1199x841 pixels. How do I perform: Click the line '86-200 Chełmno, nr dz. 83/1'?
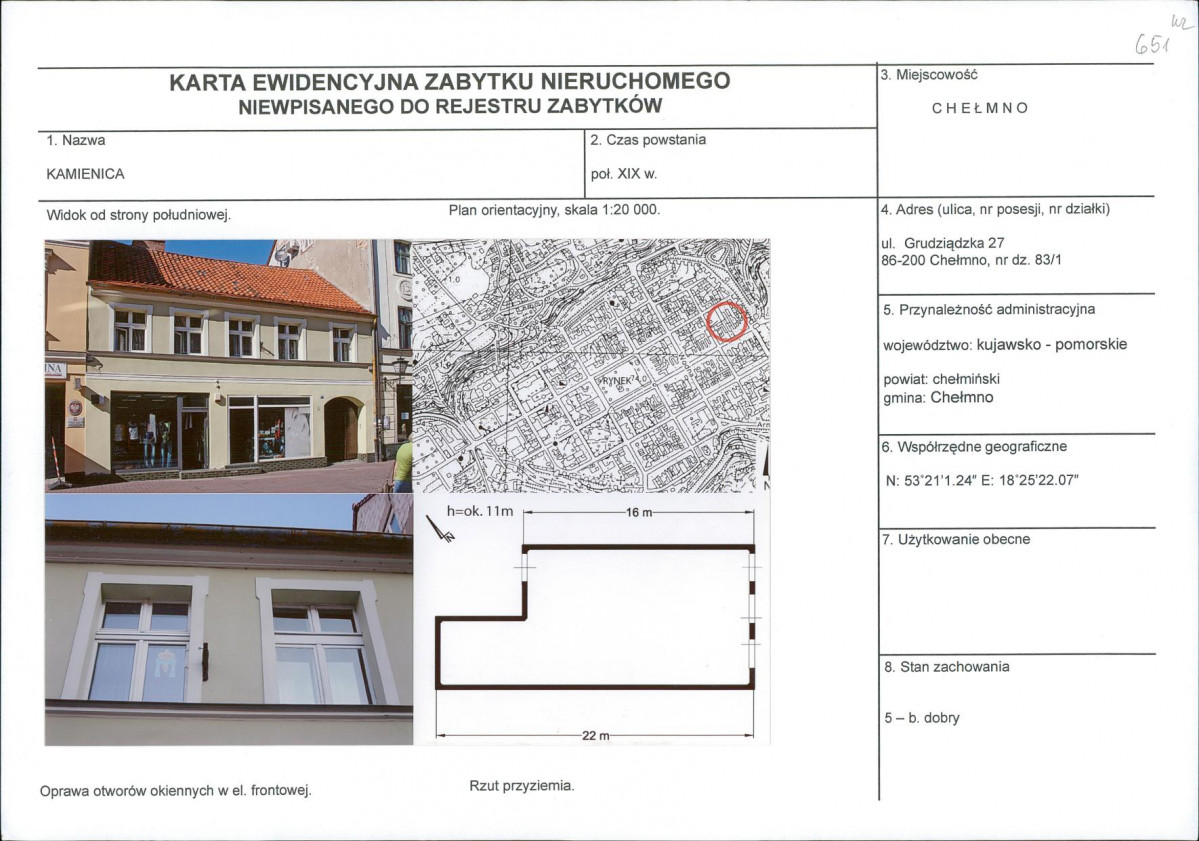972,260
